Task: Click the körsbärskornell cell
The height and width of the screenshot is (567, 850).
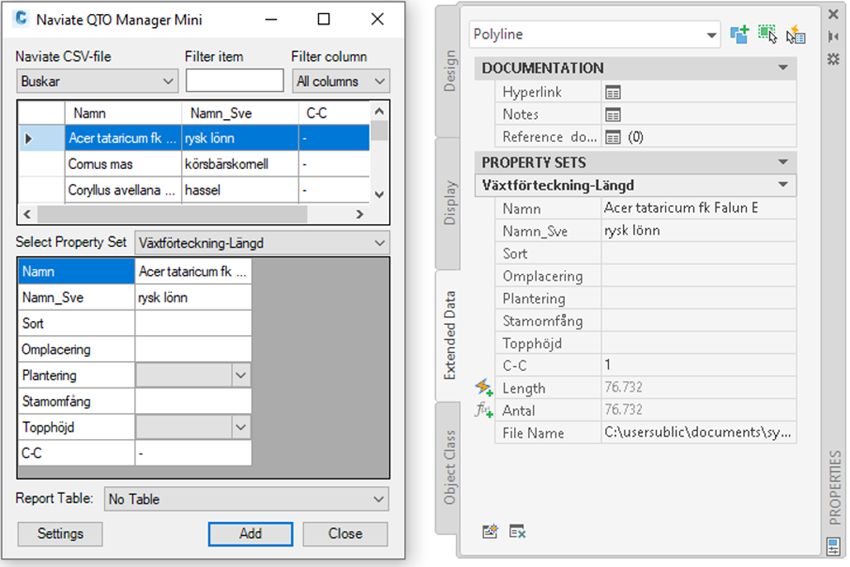Action: [x=240, y=164]
